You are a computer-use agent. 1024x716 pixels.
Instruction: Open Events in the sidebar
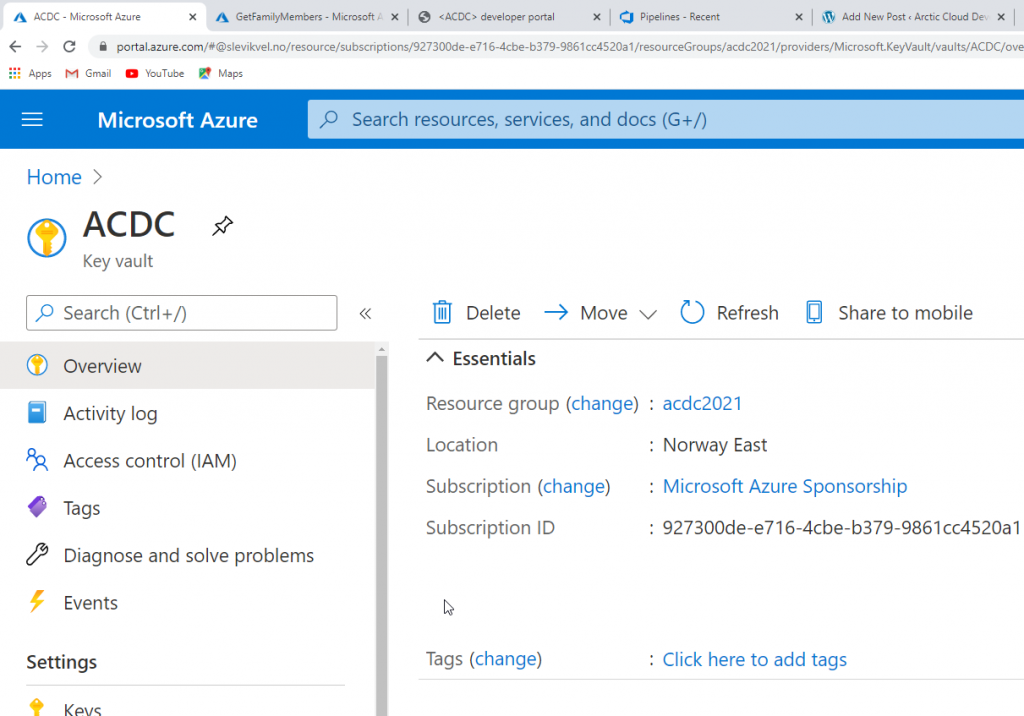[x=188, y=602]
